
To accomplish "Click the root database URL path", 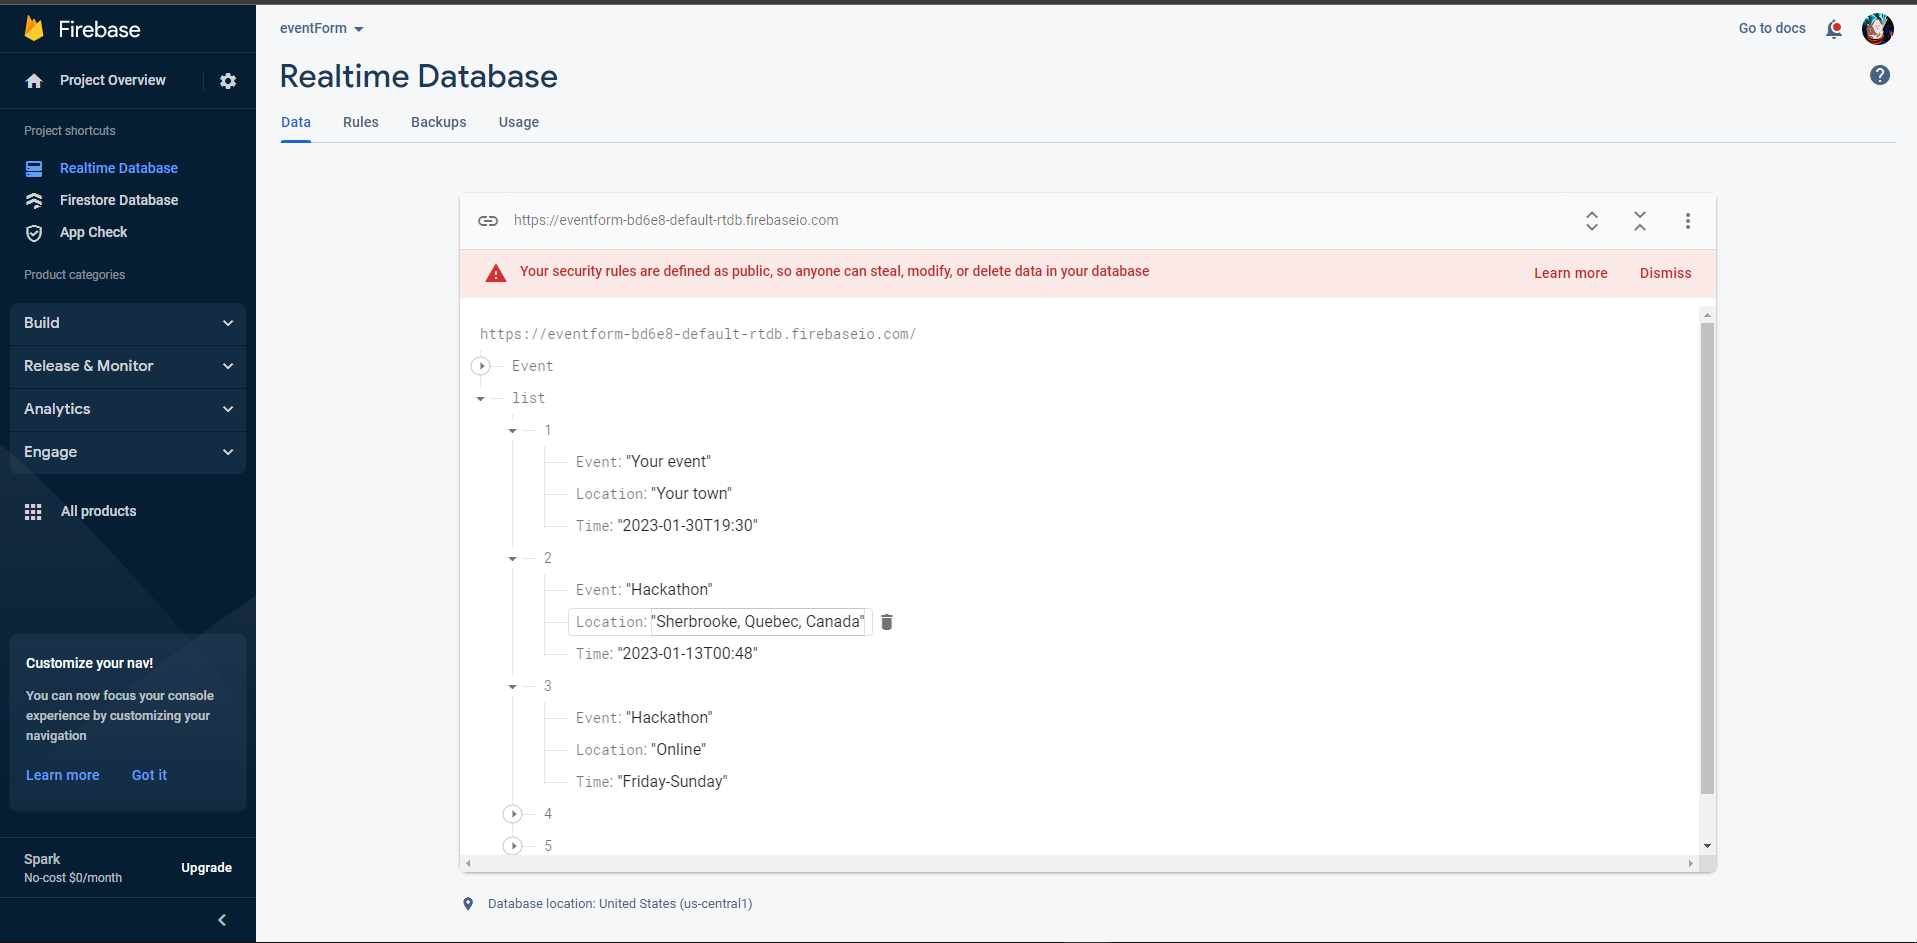I will coord(698,334).
